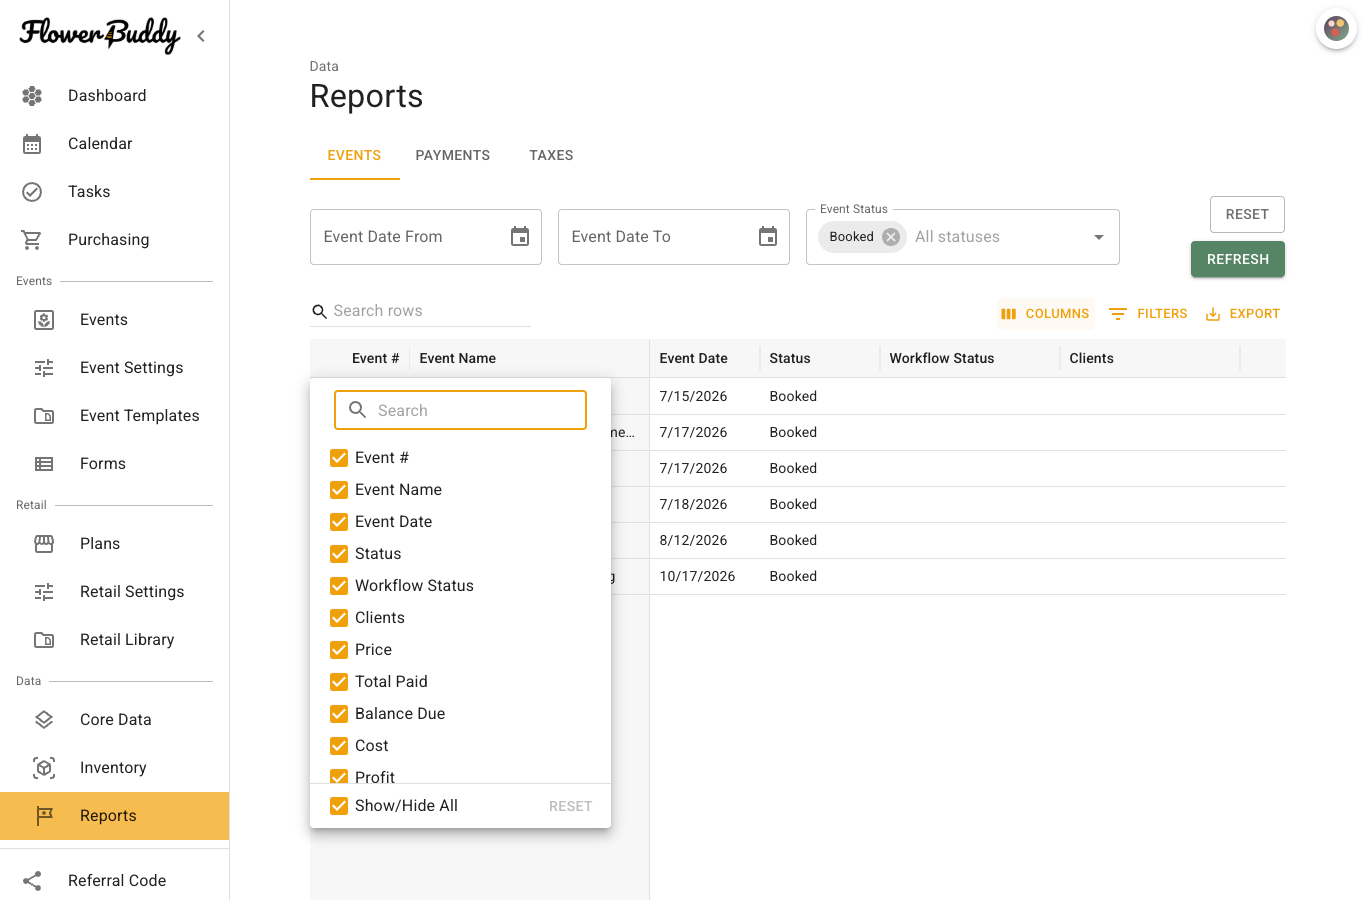Screen dimensions: 1365x900
Task: Toggle the Show/Hide All checkbox
Action: (x=339, y=806)
